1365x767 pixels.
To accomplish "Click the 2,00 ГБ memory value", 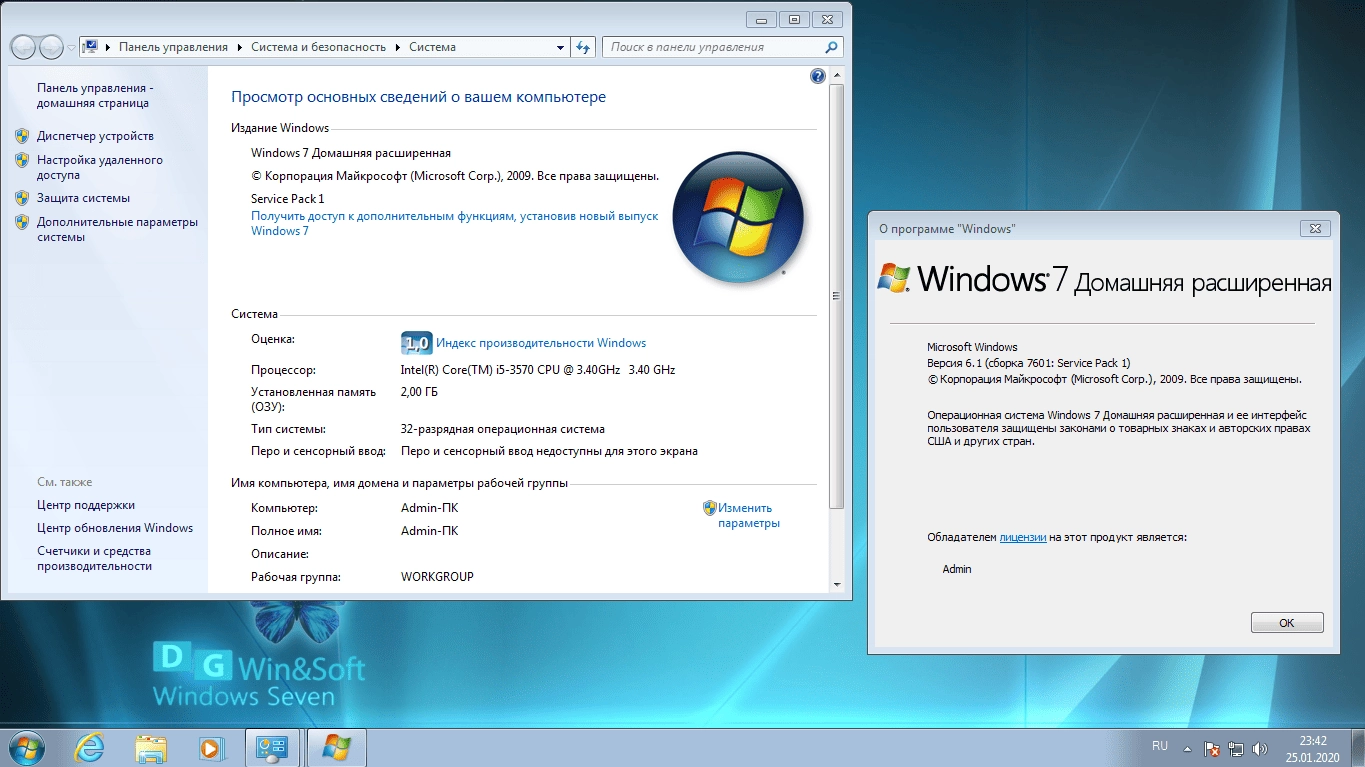I will (x=419, y=391).
